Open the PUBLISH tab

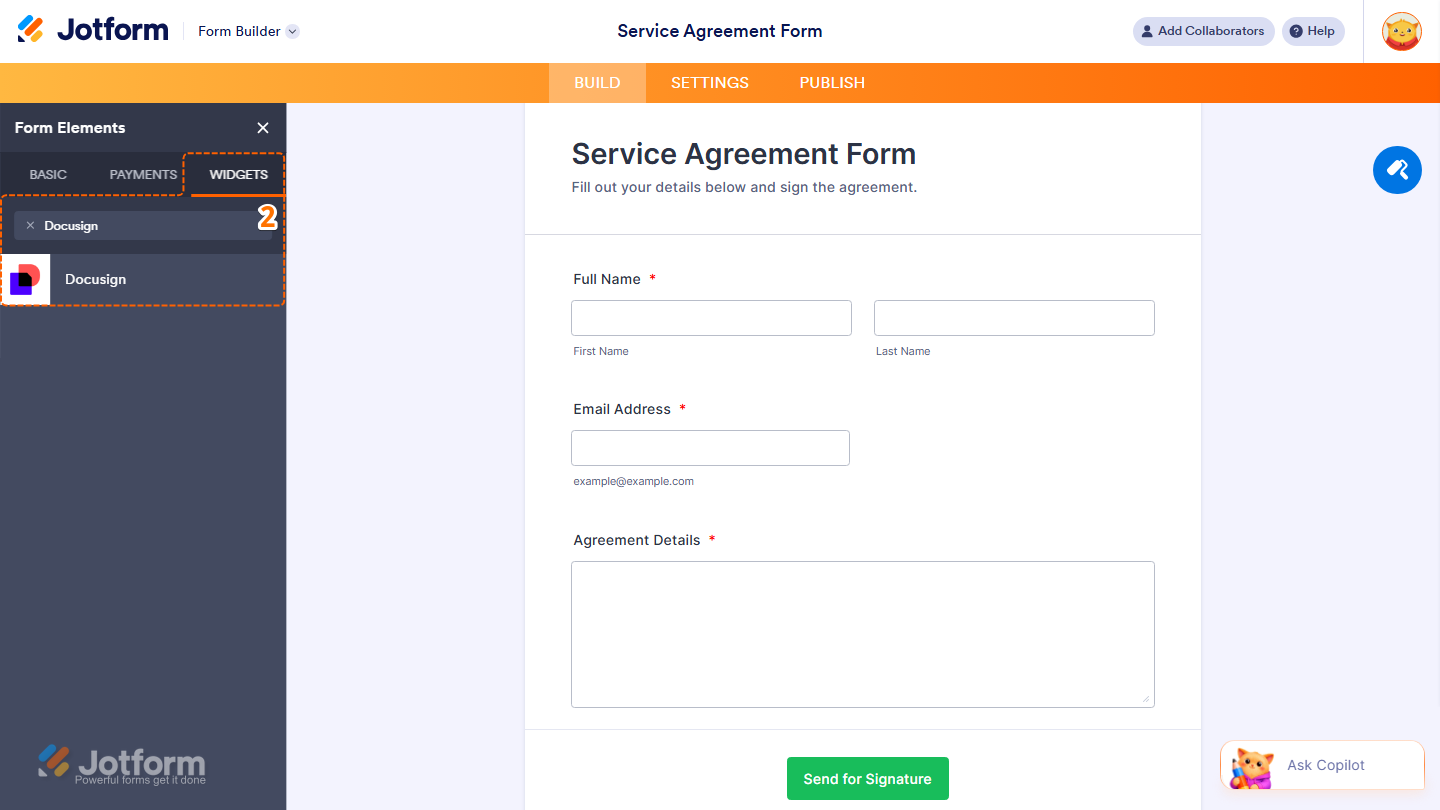(x=831, y=82)
